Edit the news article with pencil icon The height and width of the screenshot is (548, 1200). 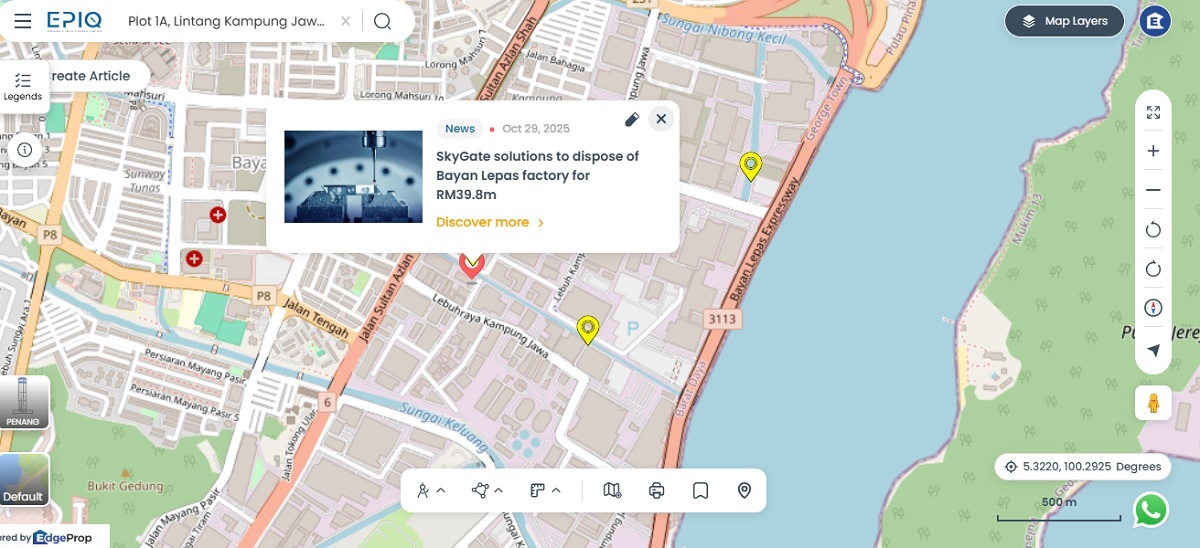[x=631, y=120]
